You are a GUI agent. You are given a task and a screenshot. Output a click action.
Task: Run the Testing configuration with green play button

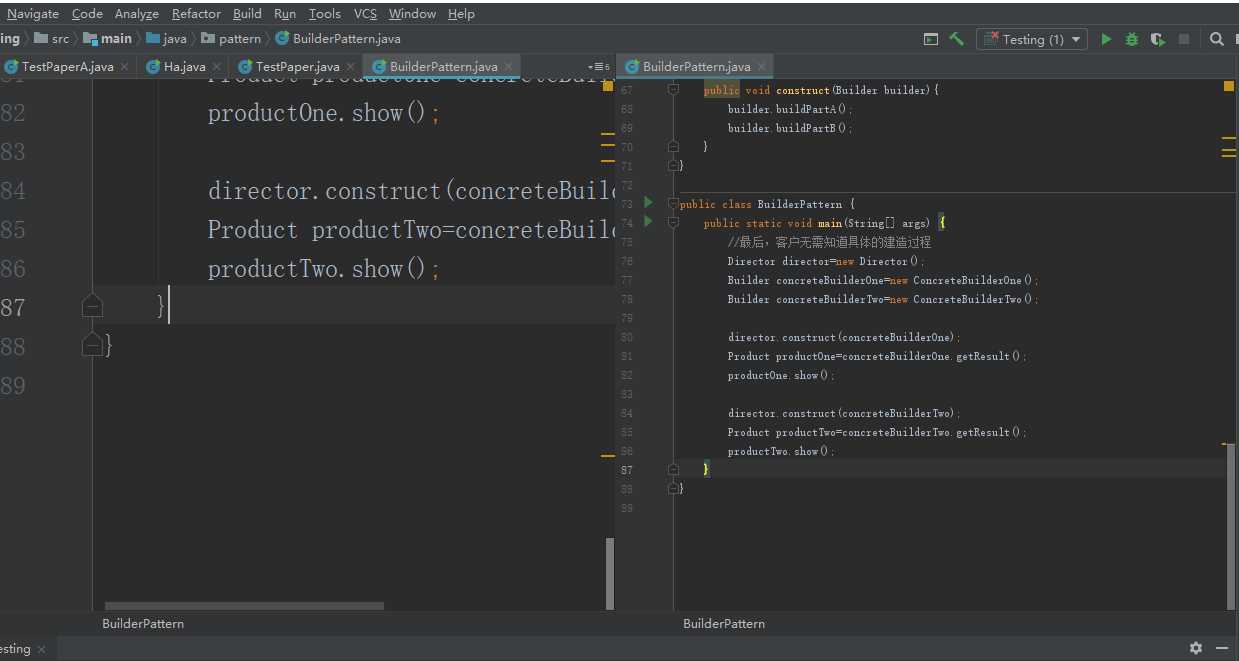1106,39
